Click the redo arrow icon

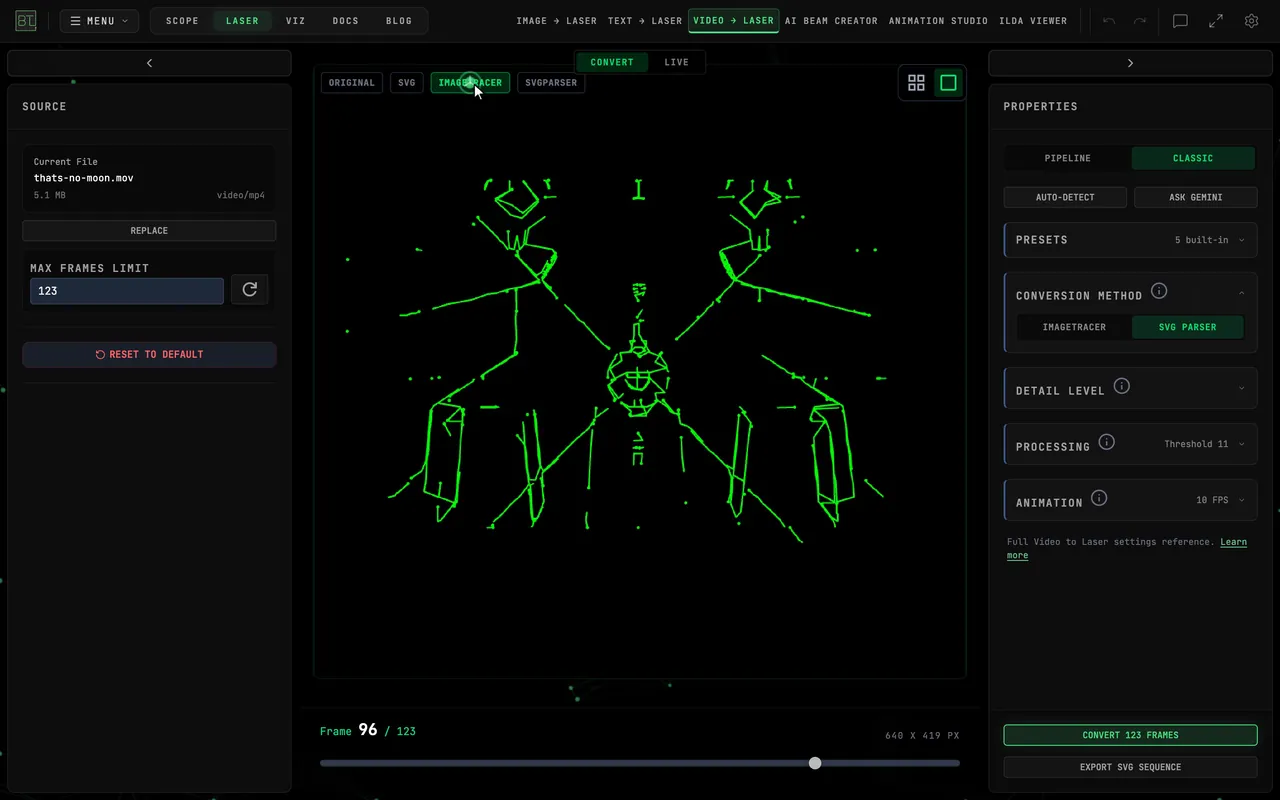pos(1139,21)
